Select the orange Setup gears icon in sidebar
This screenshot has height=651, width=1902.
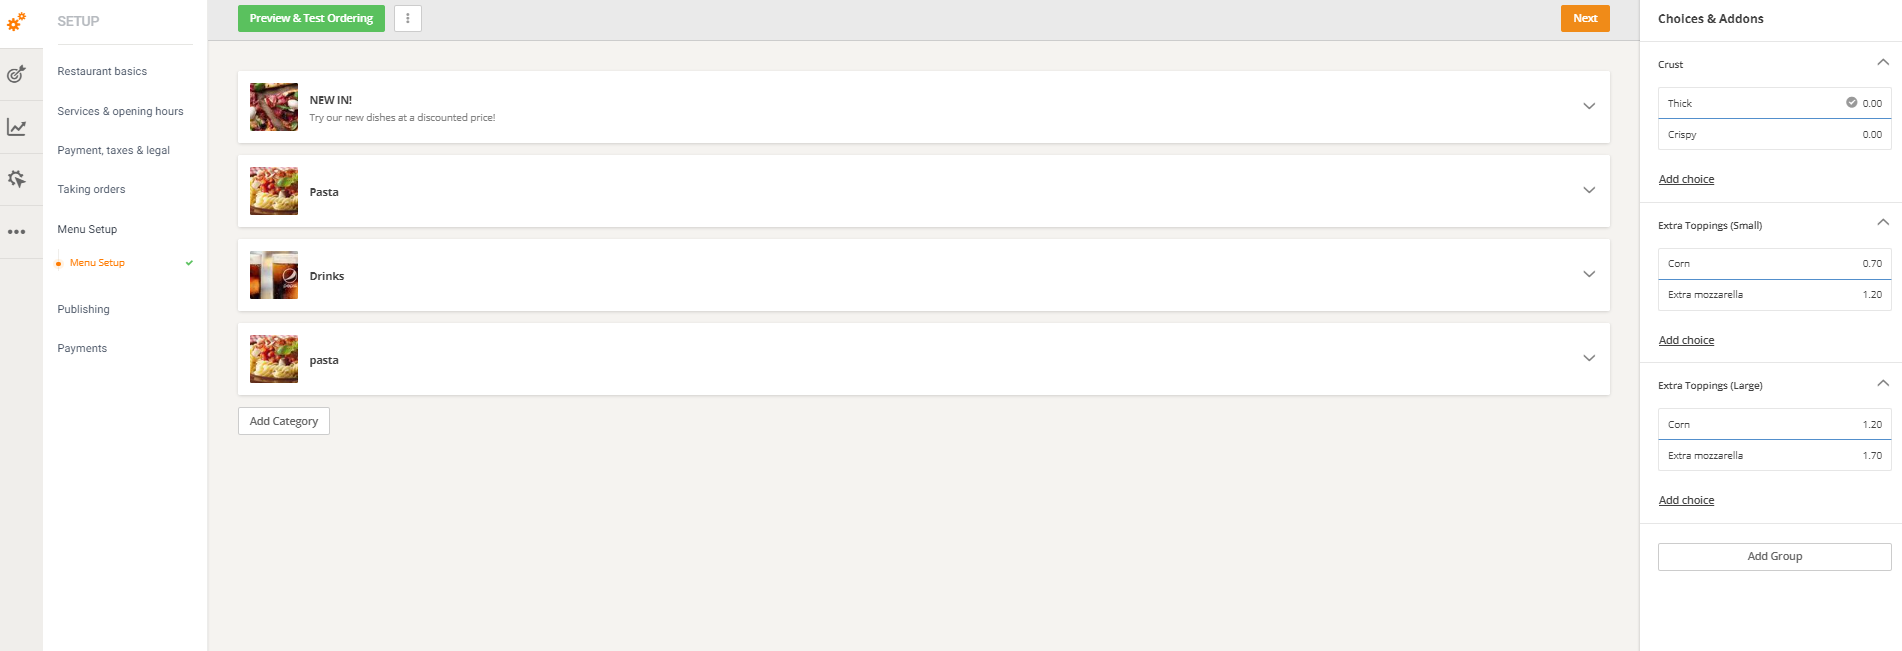[16, 21]
